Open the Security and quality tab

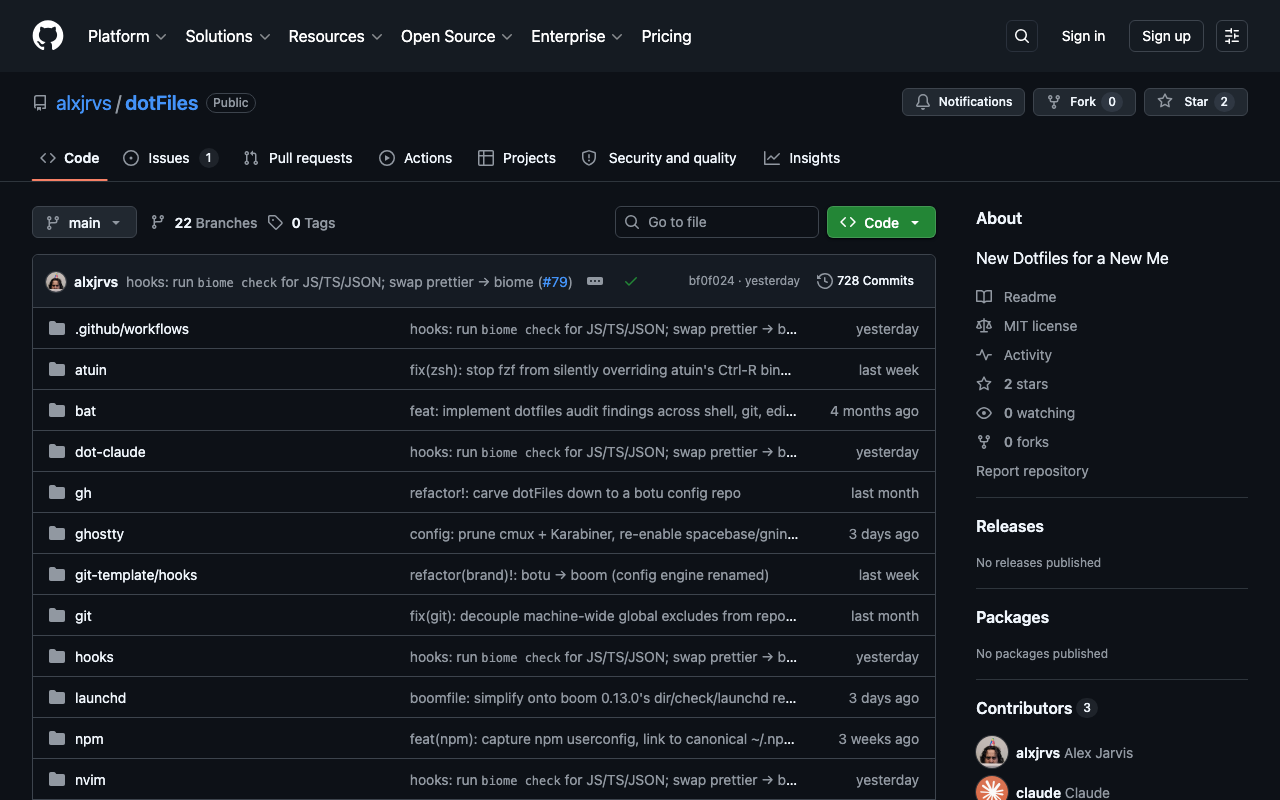pyautogui.click(x=659, y=158)
